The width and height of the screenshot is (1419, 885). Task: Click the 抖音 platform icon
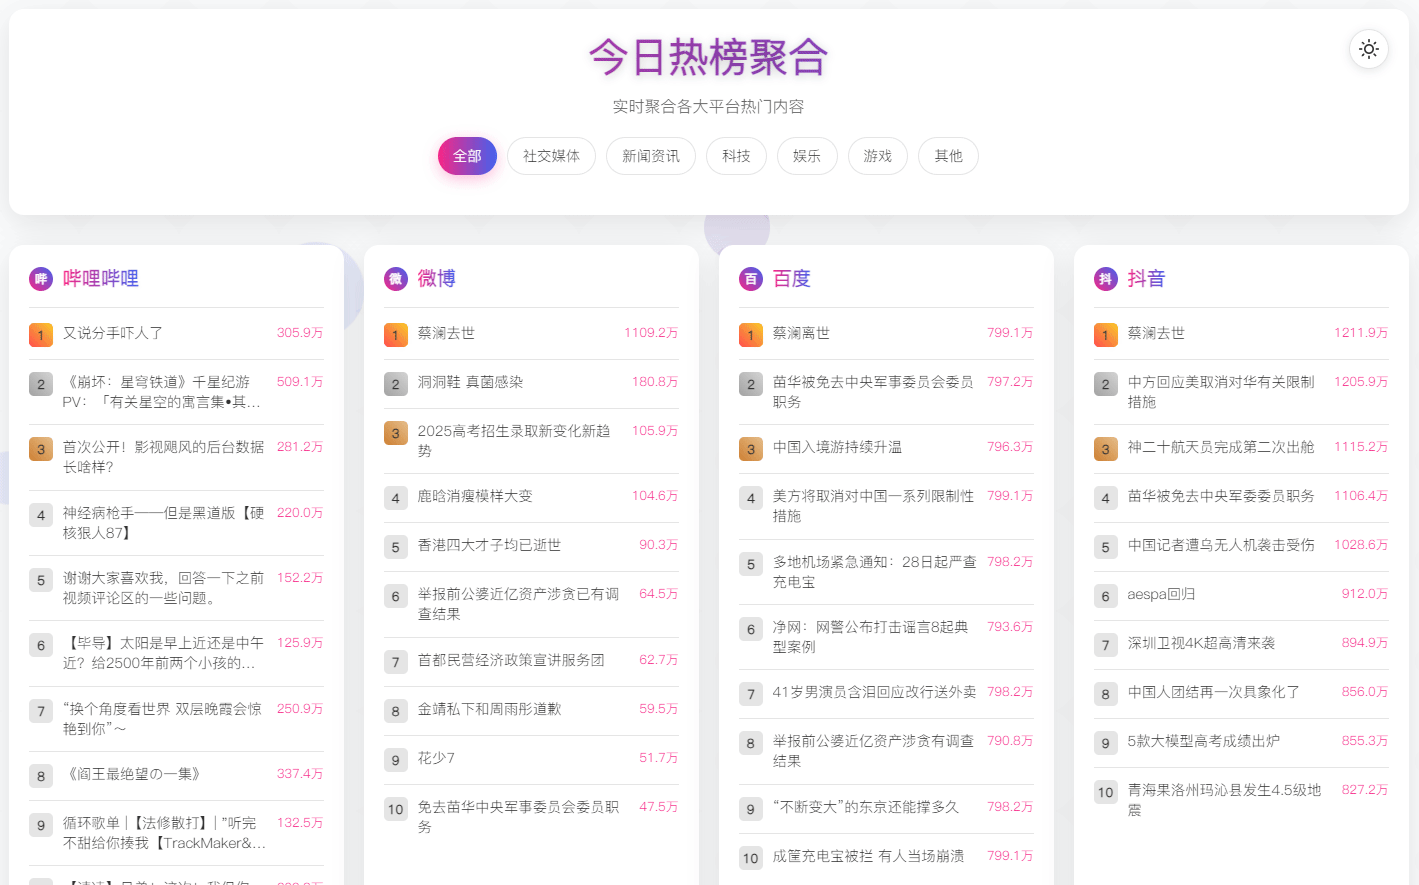(x=1106, y=279)
